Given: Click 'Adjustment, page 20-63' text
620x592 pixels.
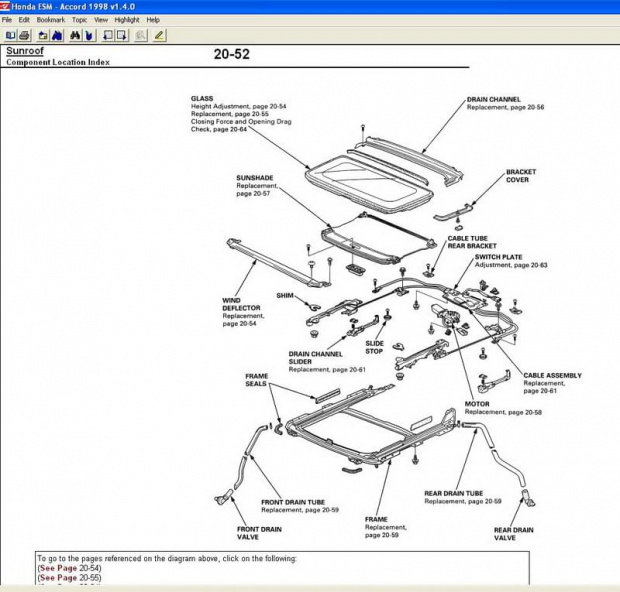Looking at the screenshot, I should pyautogui.click(x=511, y=265).
